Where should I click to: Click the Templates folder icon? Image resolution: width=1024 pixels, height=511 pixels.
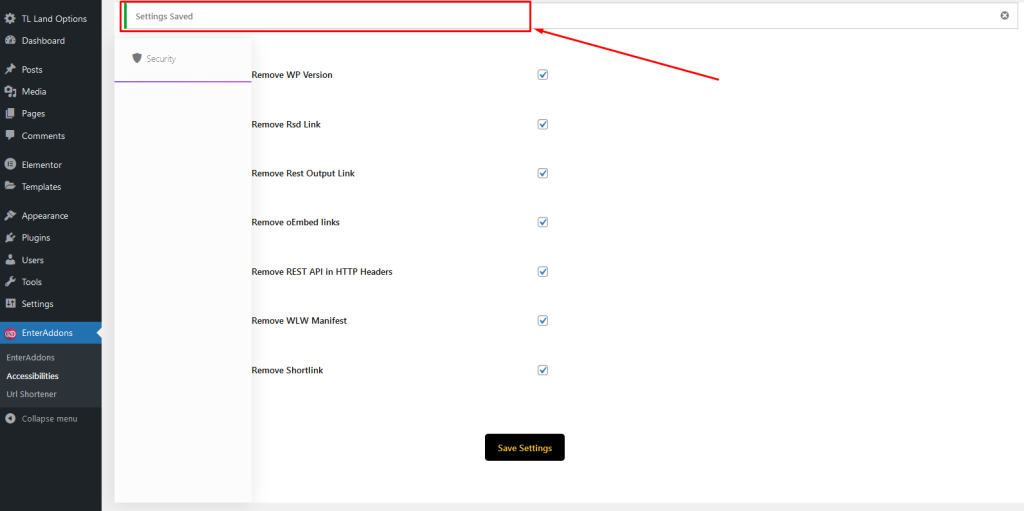tap(10, 186)
